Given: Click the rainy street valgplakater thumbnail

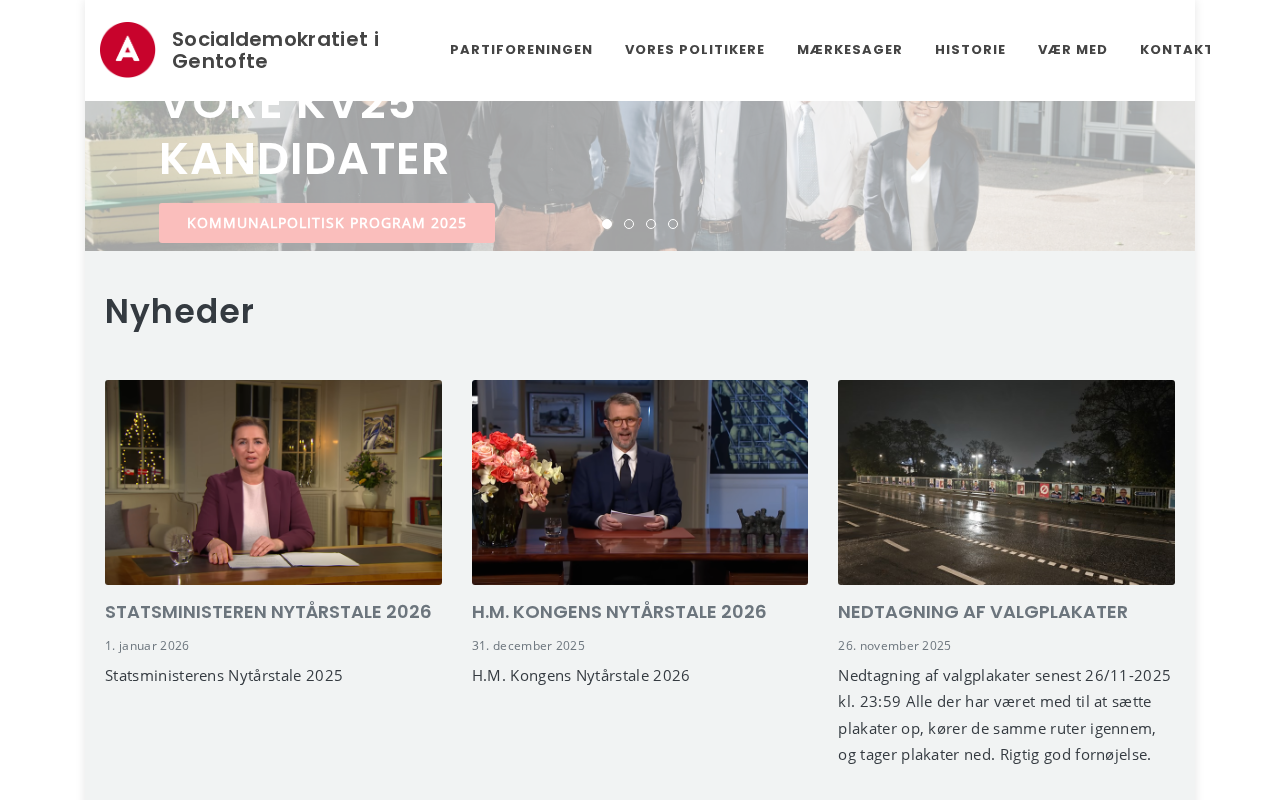Looking at the screenshot, I should point(1006,482).
